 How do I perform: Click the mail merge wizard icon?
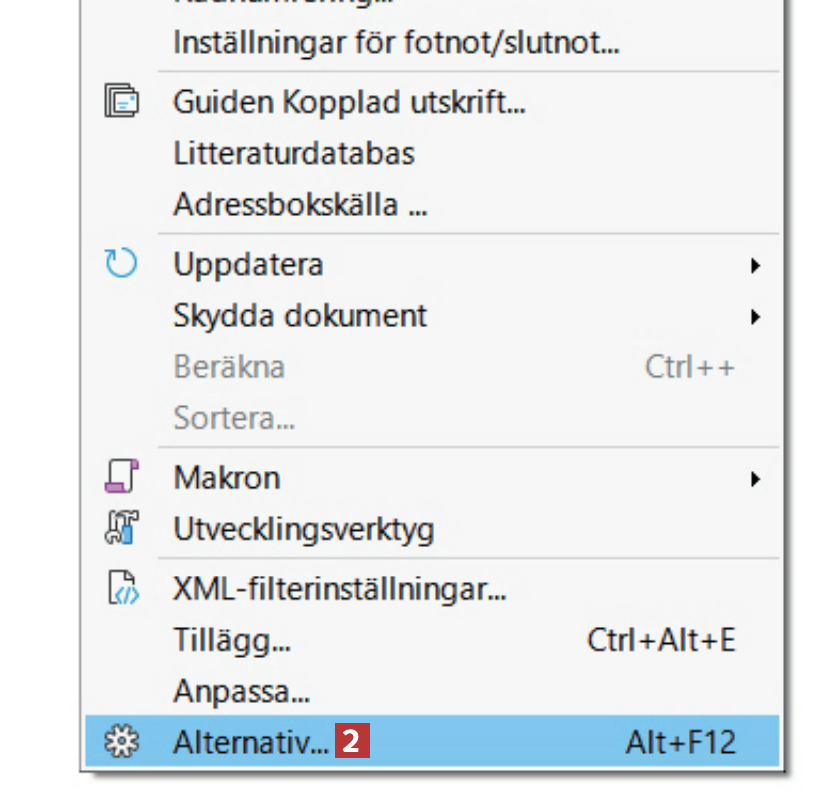(122, 102)
